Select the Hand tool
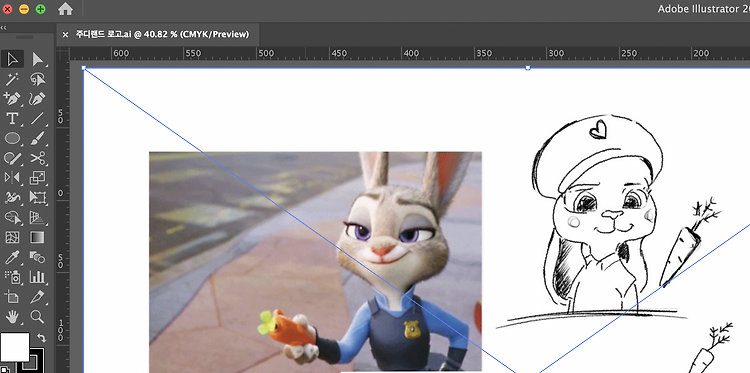The image size is (750, 373). point(12,316)
